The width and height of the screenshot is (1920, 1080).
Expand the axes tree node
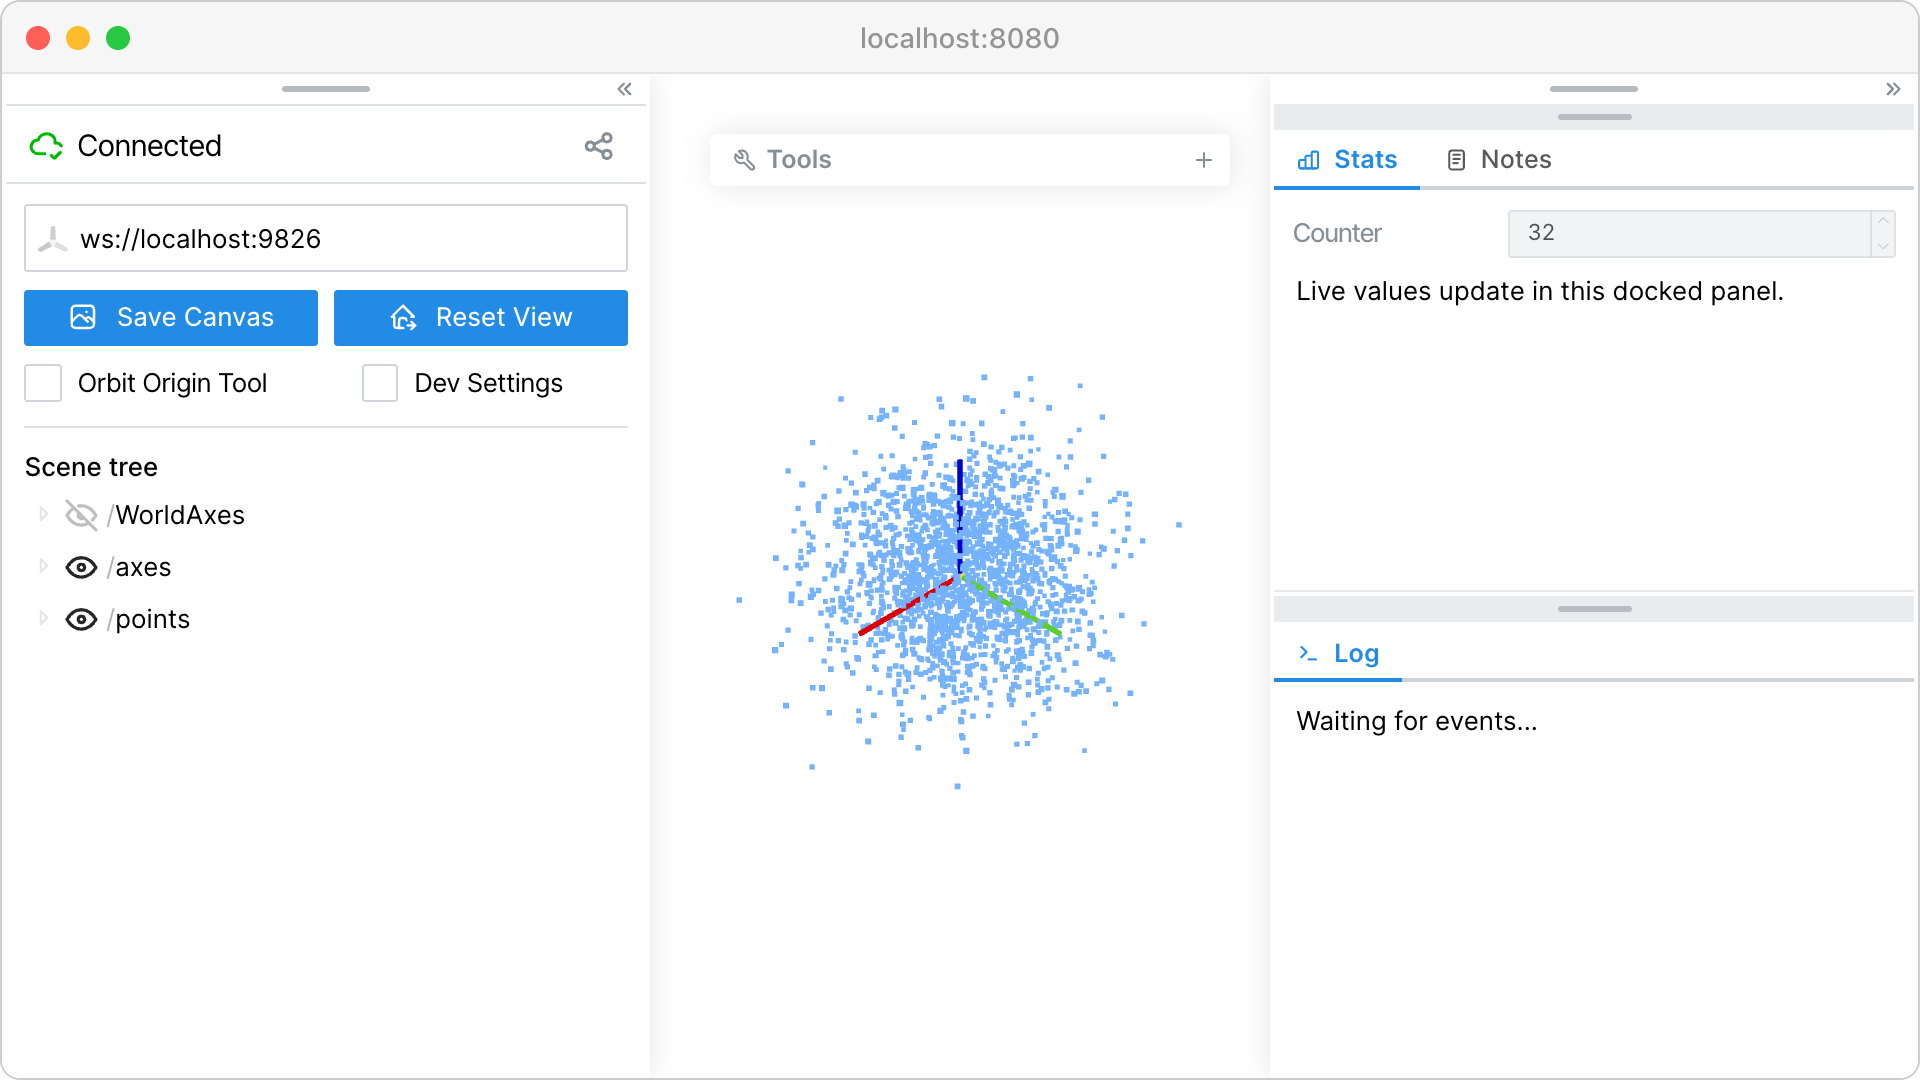pyautogui.click(x=43, y=566)
